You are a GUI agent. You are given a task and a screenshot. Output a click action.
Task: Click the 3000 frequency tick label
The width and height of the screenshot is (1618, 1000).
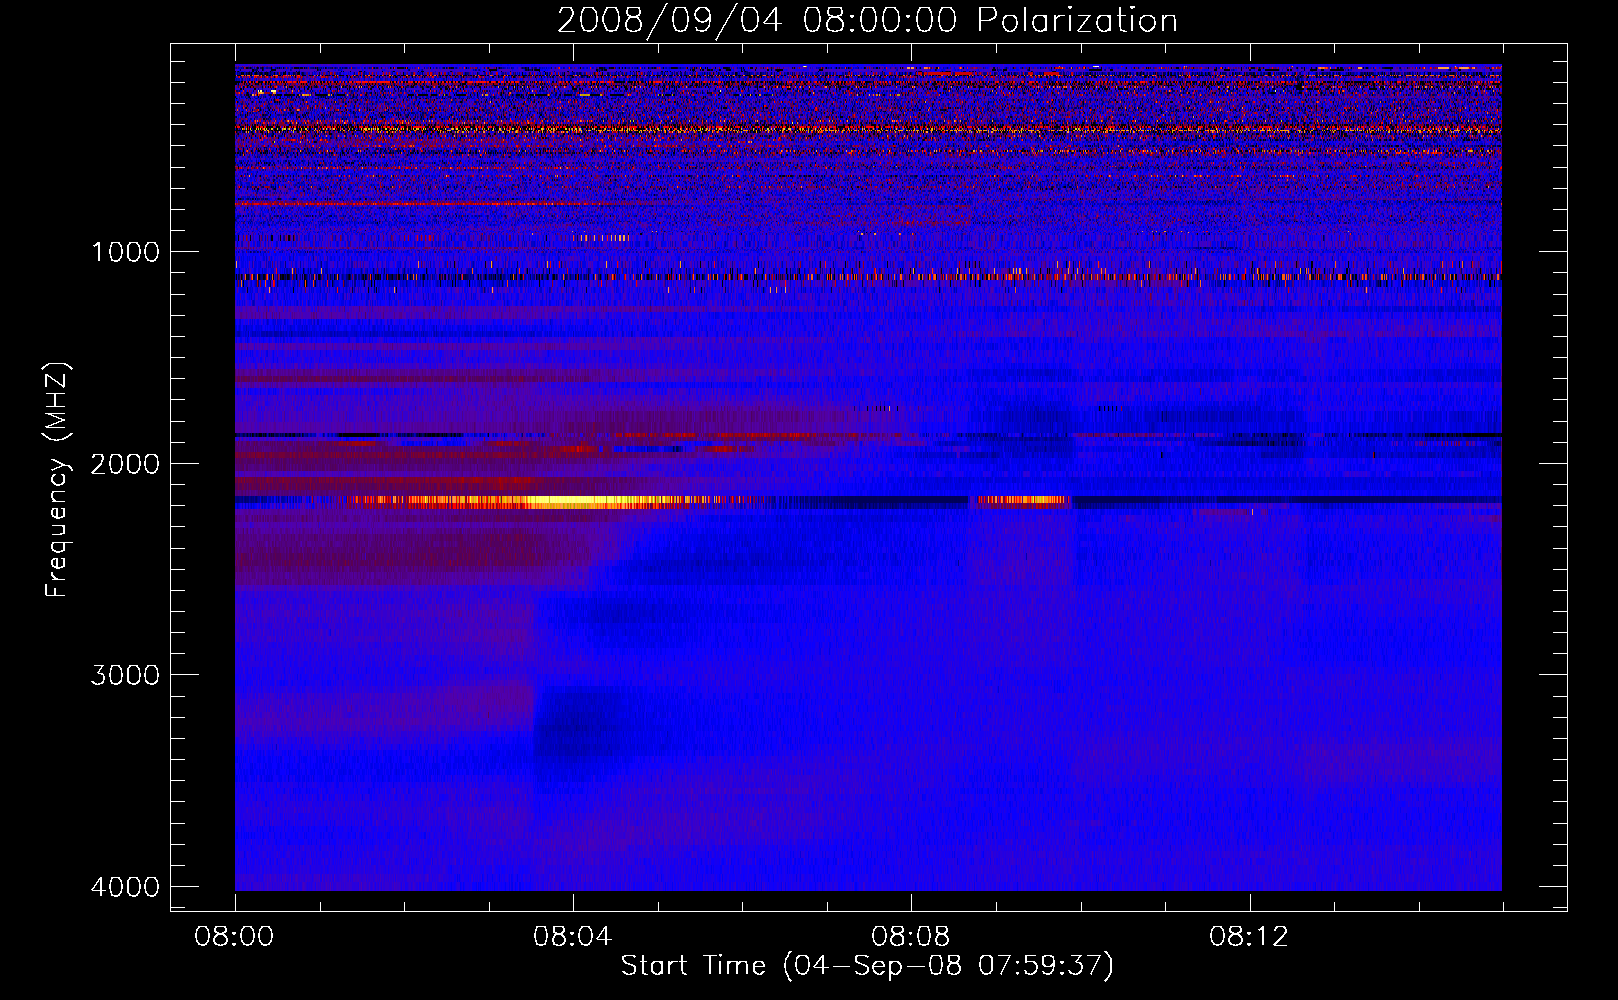pyautogui.click(x=125, y=675)
